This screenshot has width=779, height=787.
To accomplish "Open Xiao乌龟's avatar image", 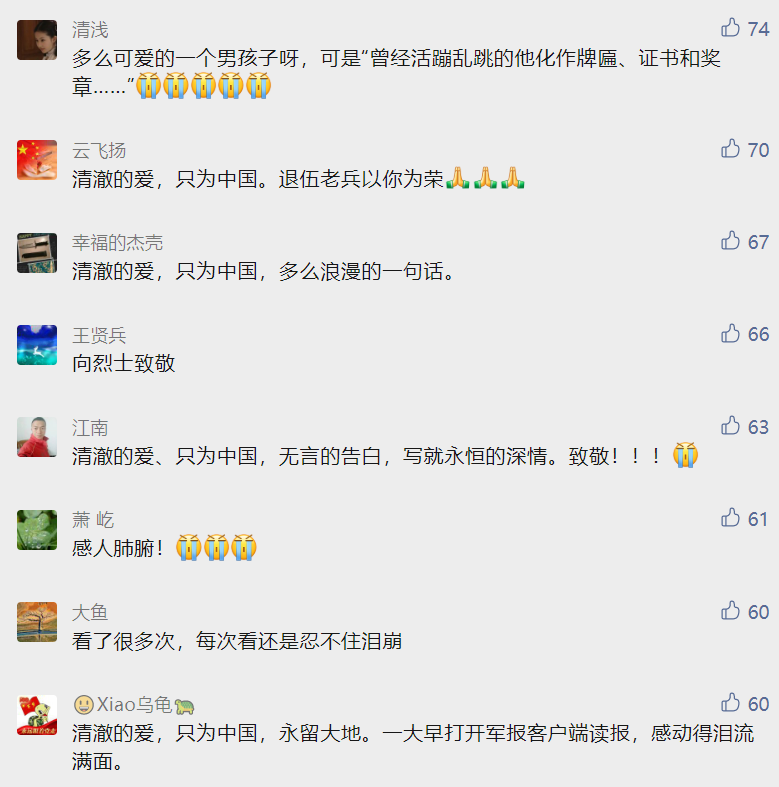I will click(37, 715).
